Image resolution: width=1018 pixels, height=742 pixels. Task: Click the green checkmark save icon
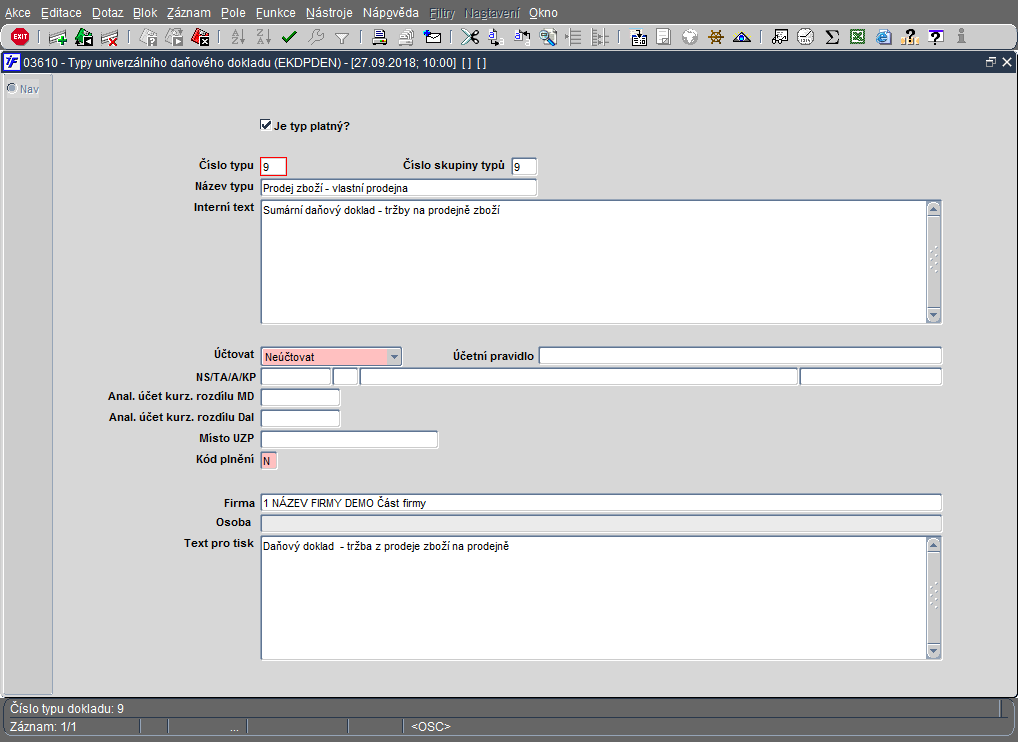290,38
